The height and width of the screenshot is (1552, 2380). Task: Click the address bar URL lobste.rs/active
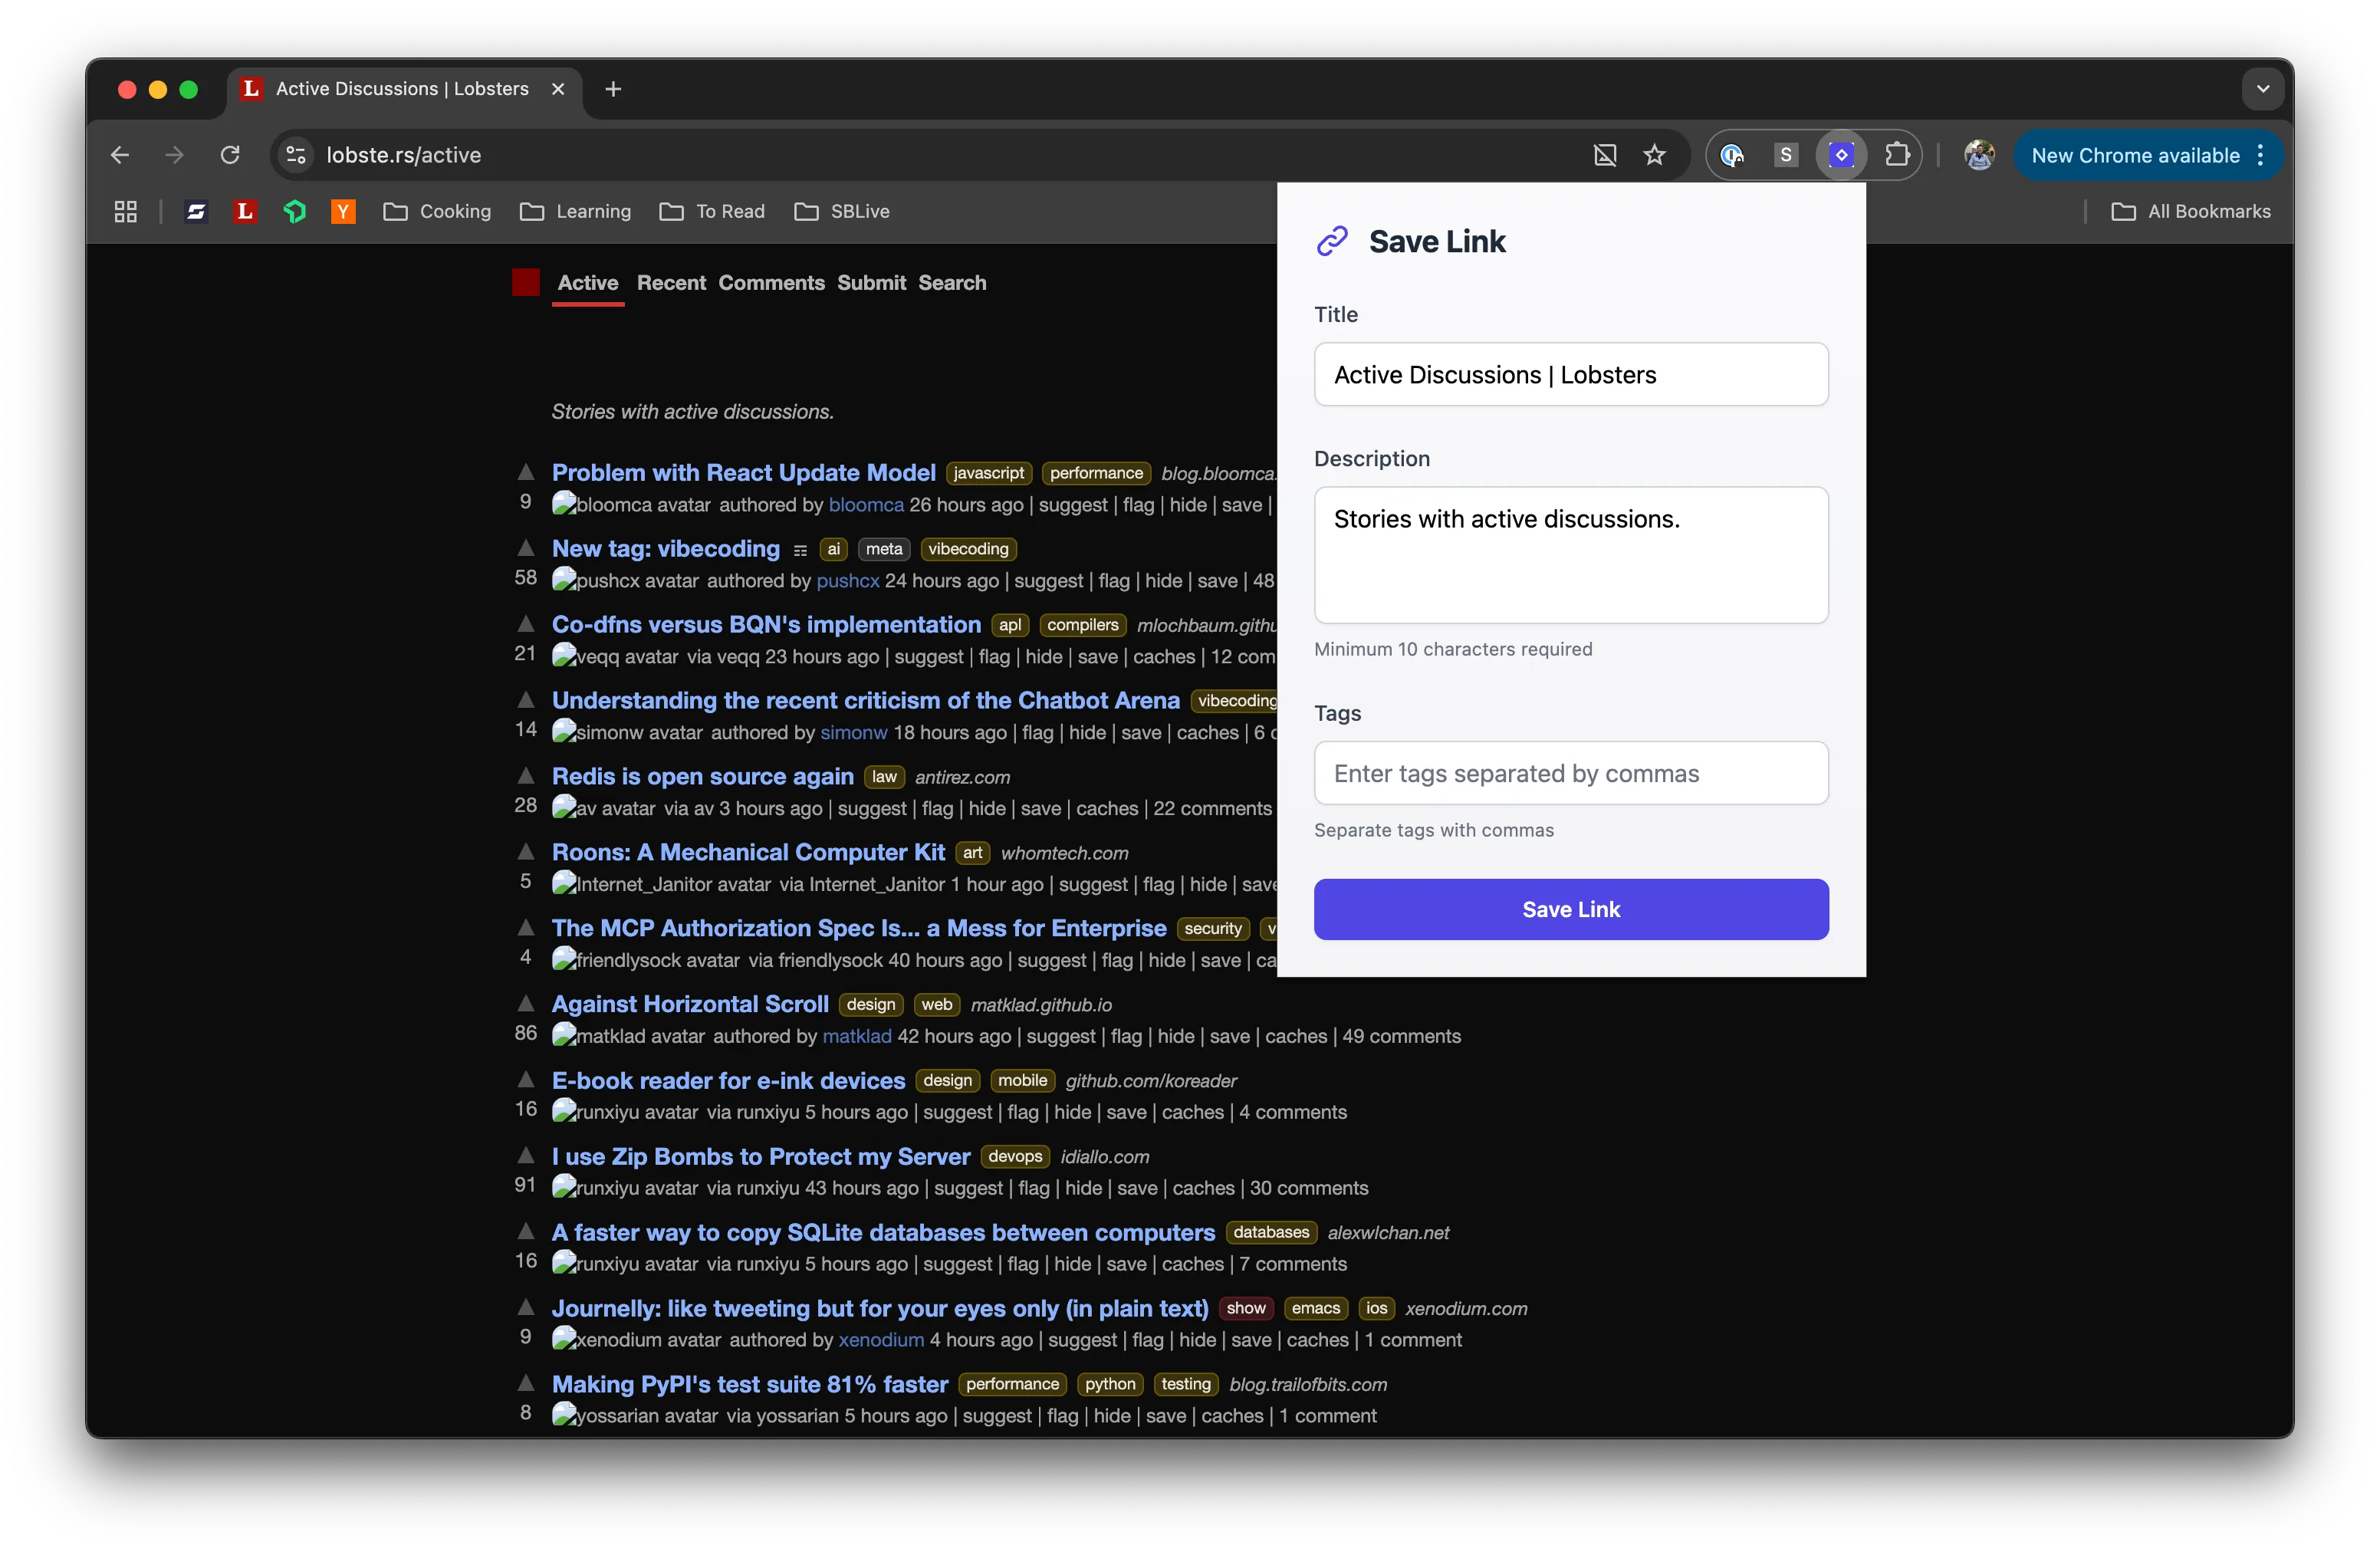pyautogui.click(x=403, y=155)
